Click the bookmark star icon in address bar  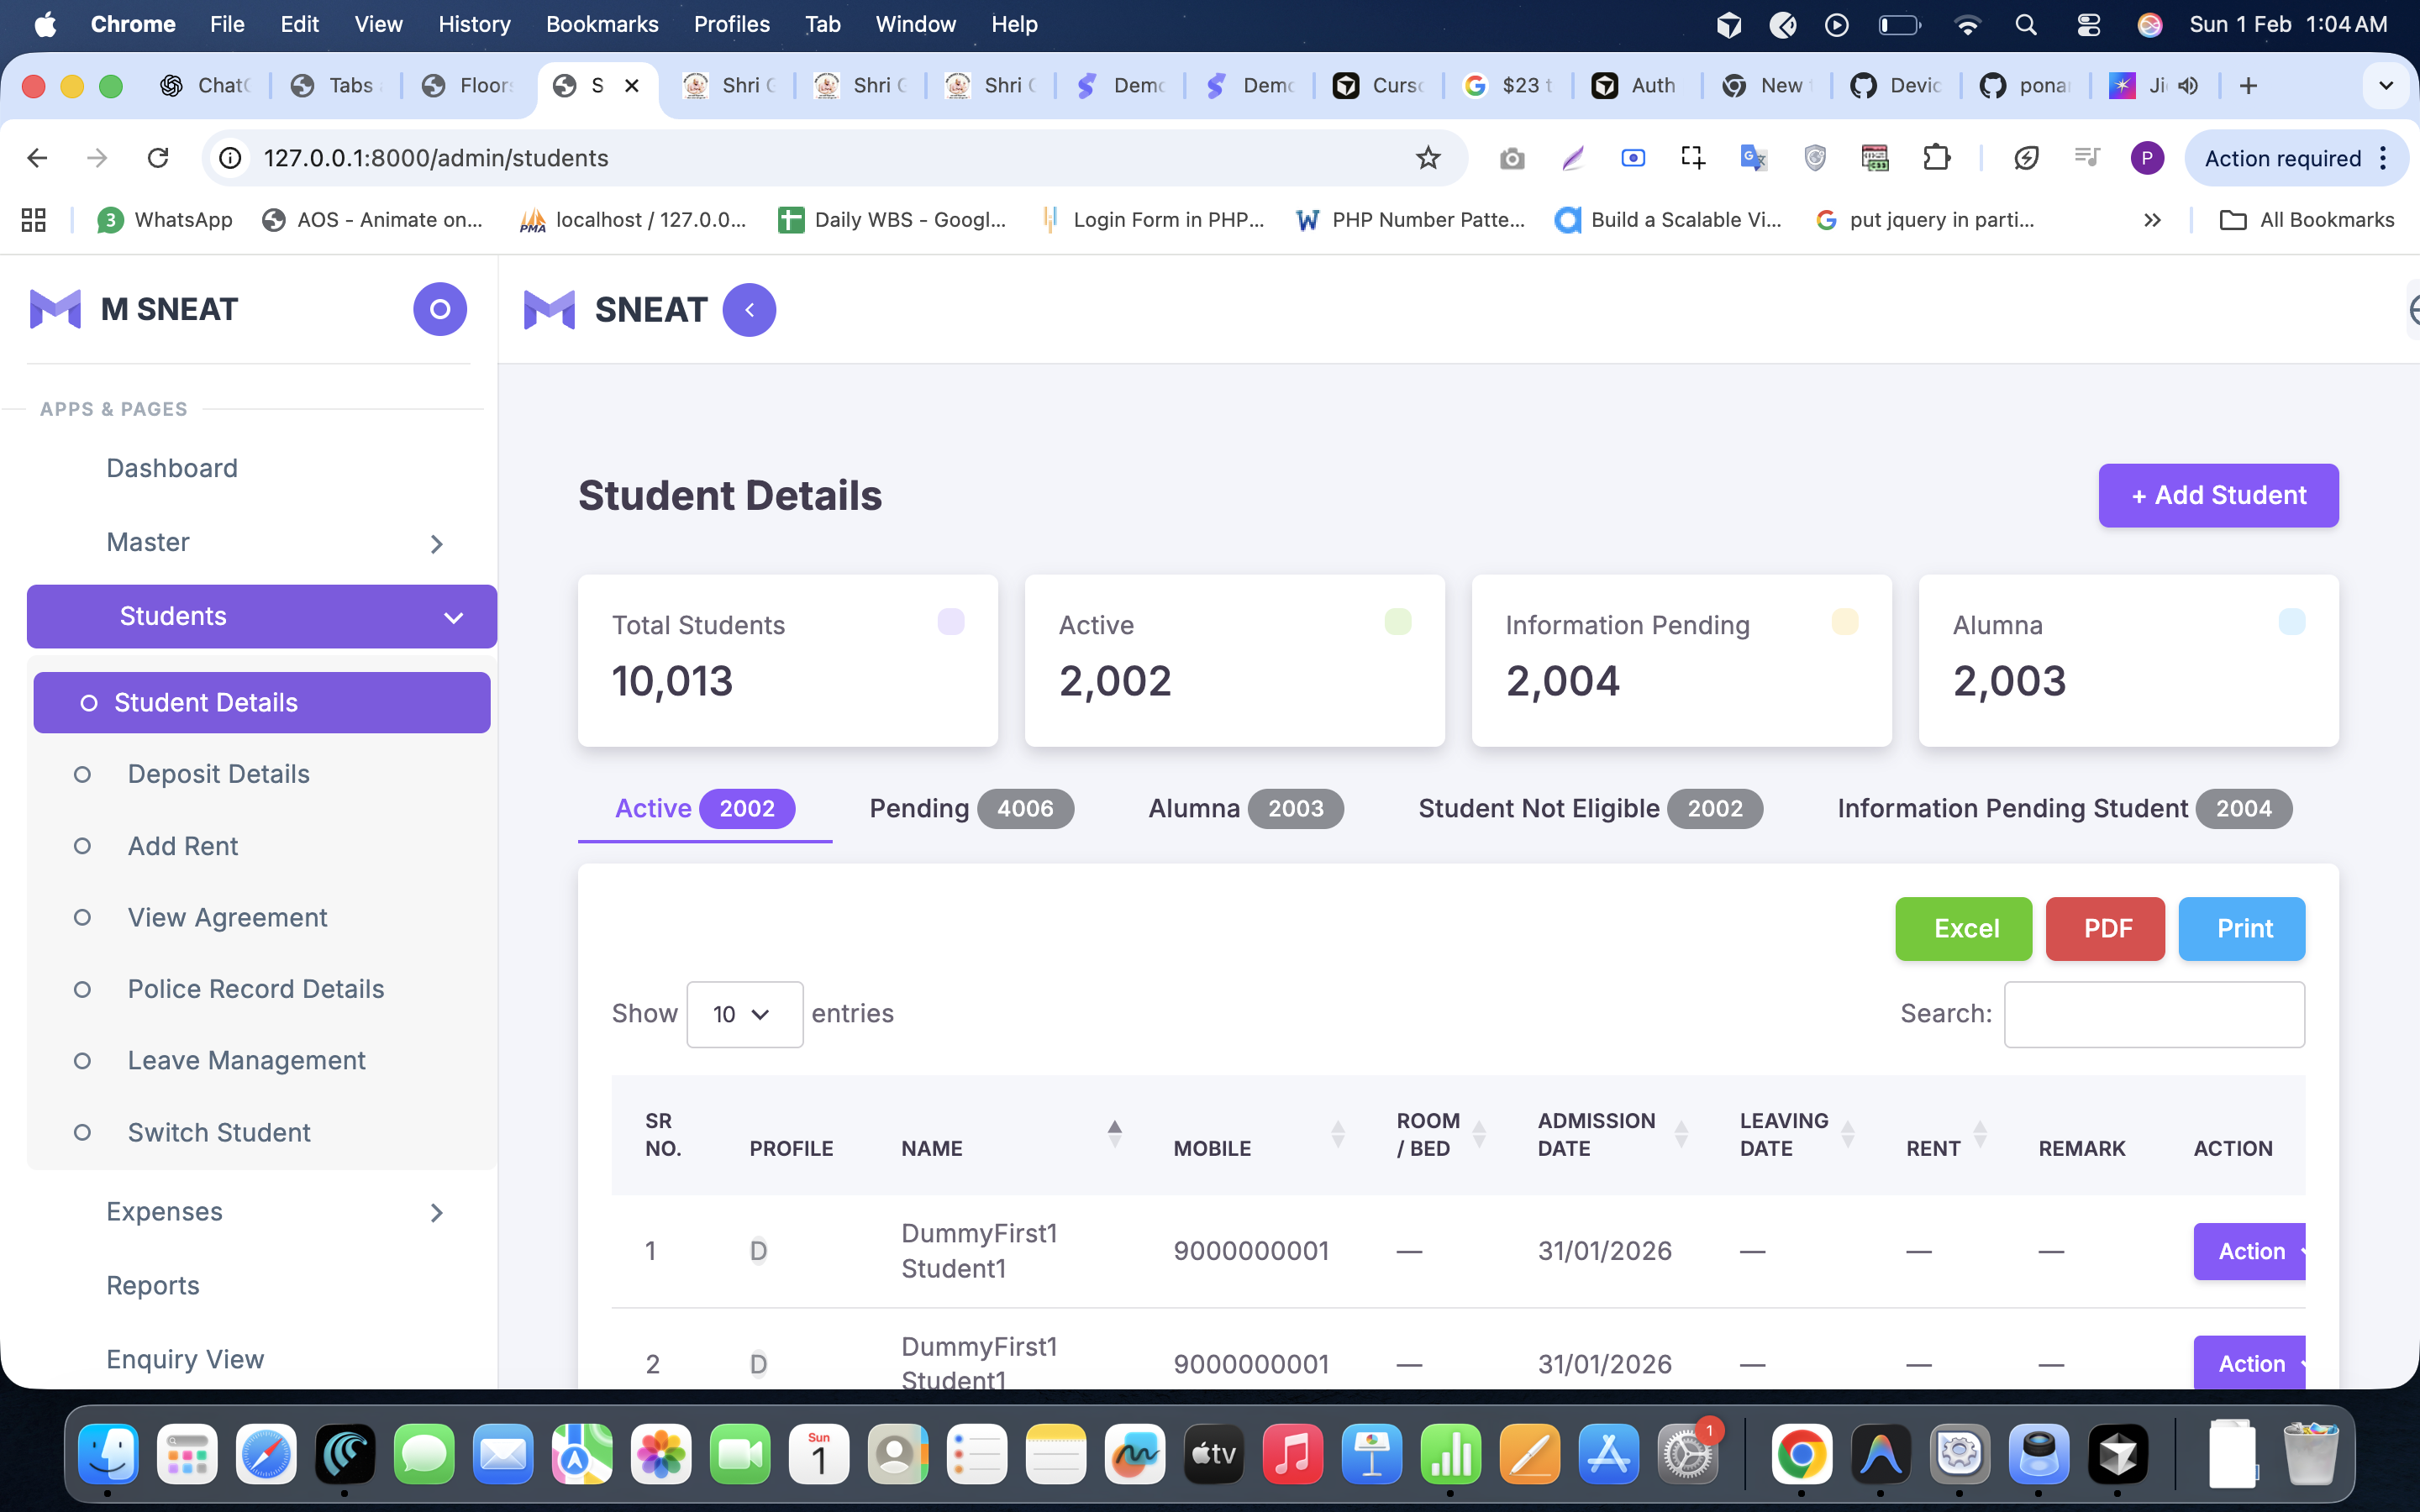click(1427, 158)
